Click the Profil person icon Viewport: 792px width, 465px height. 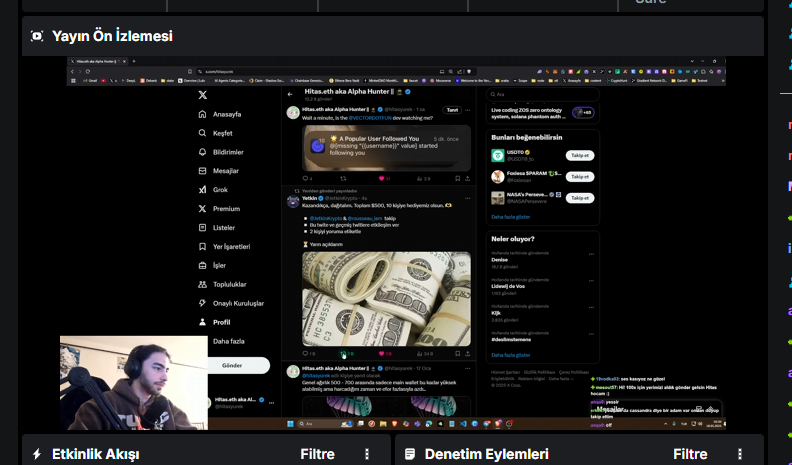203,322
